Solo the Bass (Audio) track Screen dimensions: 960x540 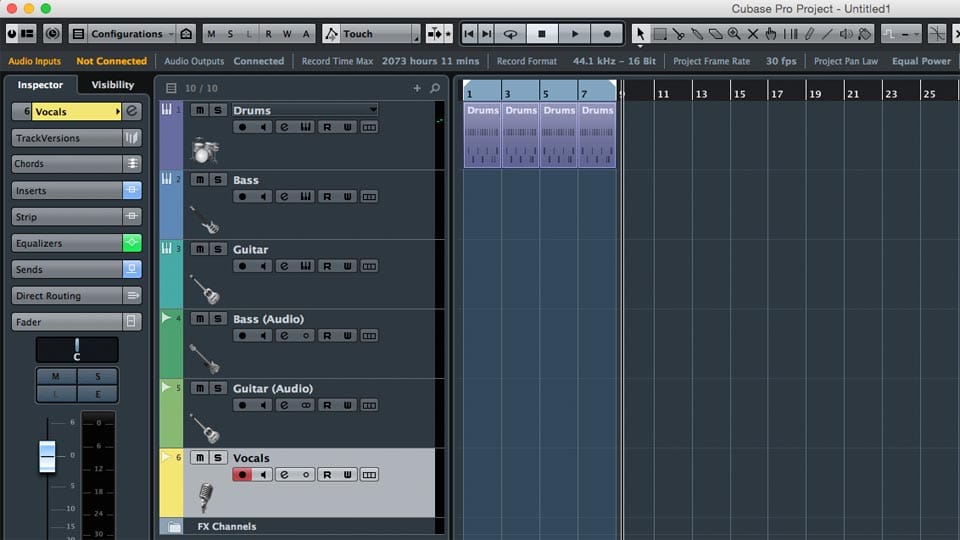click(x=218, y=318)
